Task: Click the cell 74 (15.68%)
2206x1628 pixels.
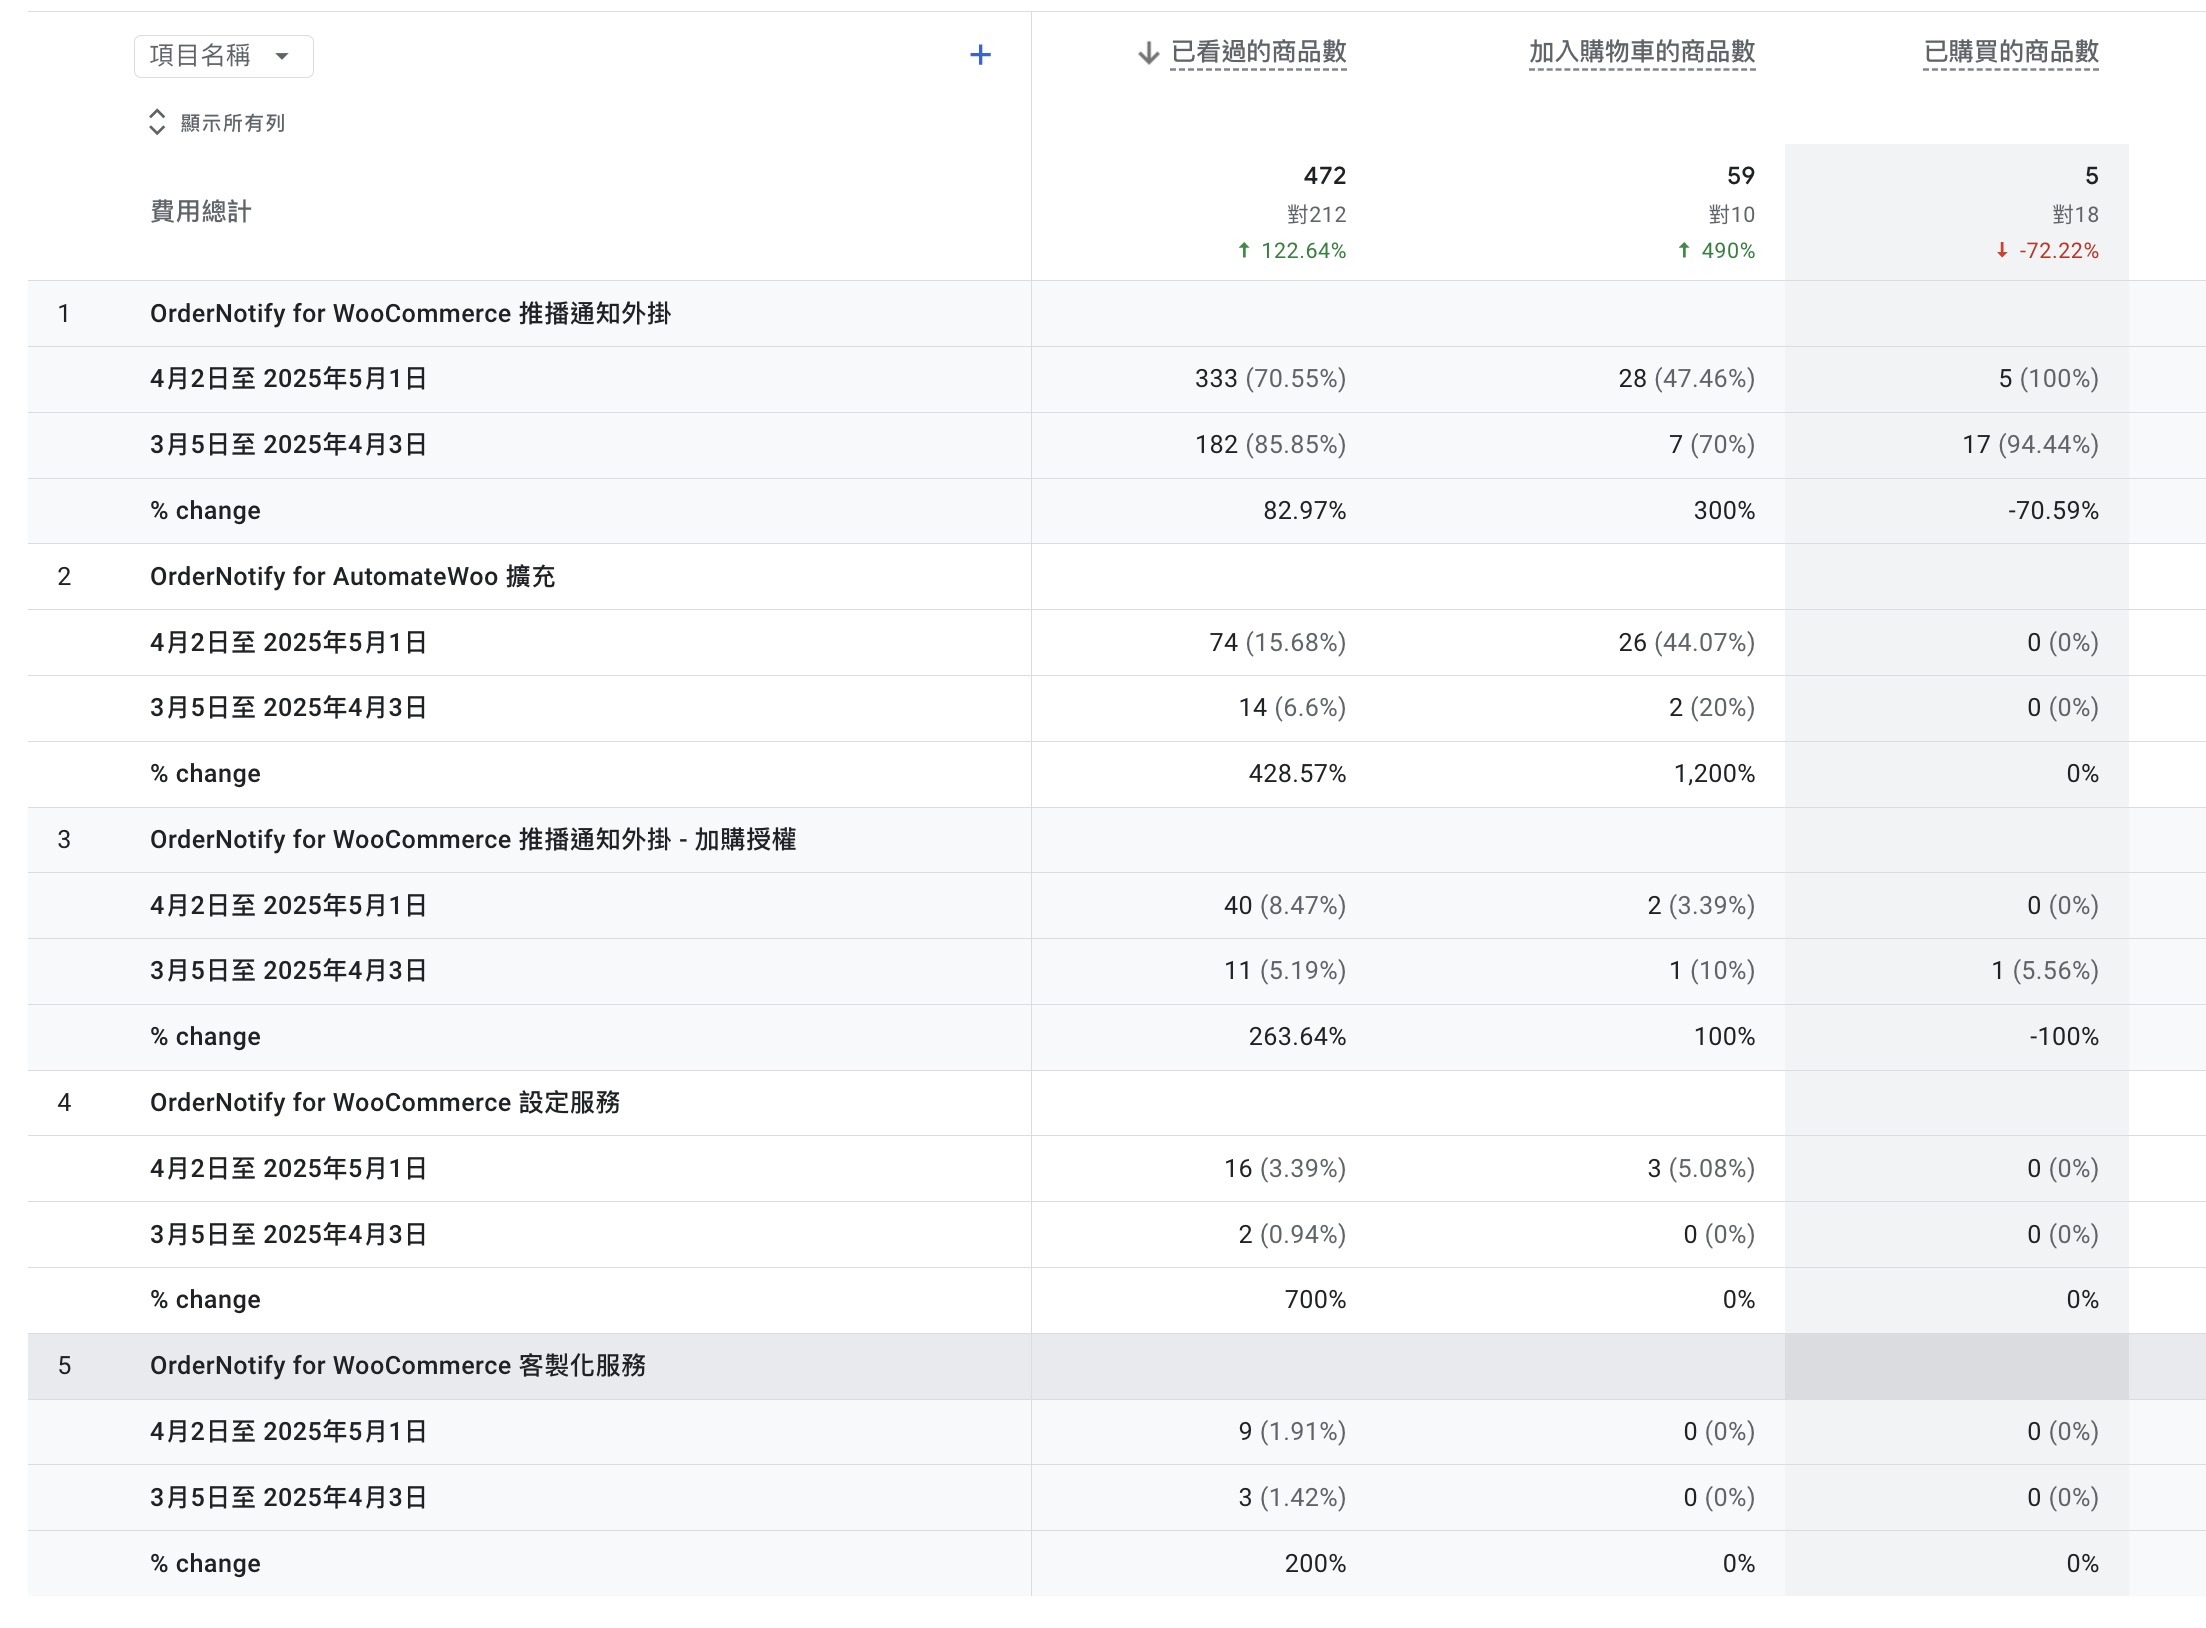Action: click(x=1277, y=643)
